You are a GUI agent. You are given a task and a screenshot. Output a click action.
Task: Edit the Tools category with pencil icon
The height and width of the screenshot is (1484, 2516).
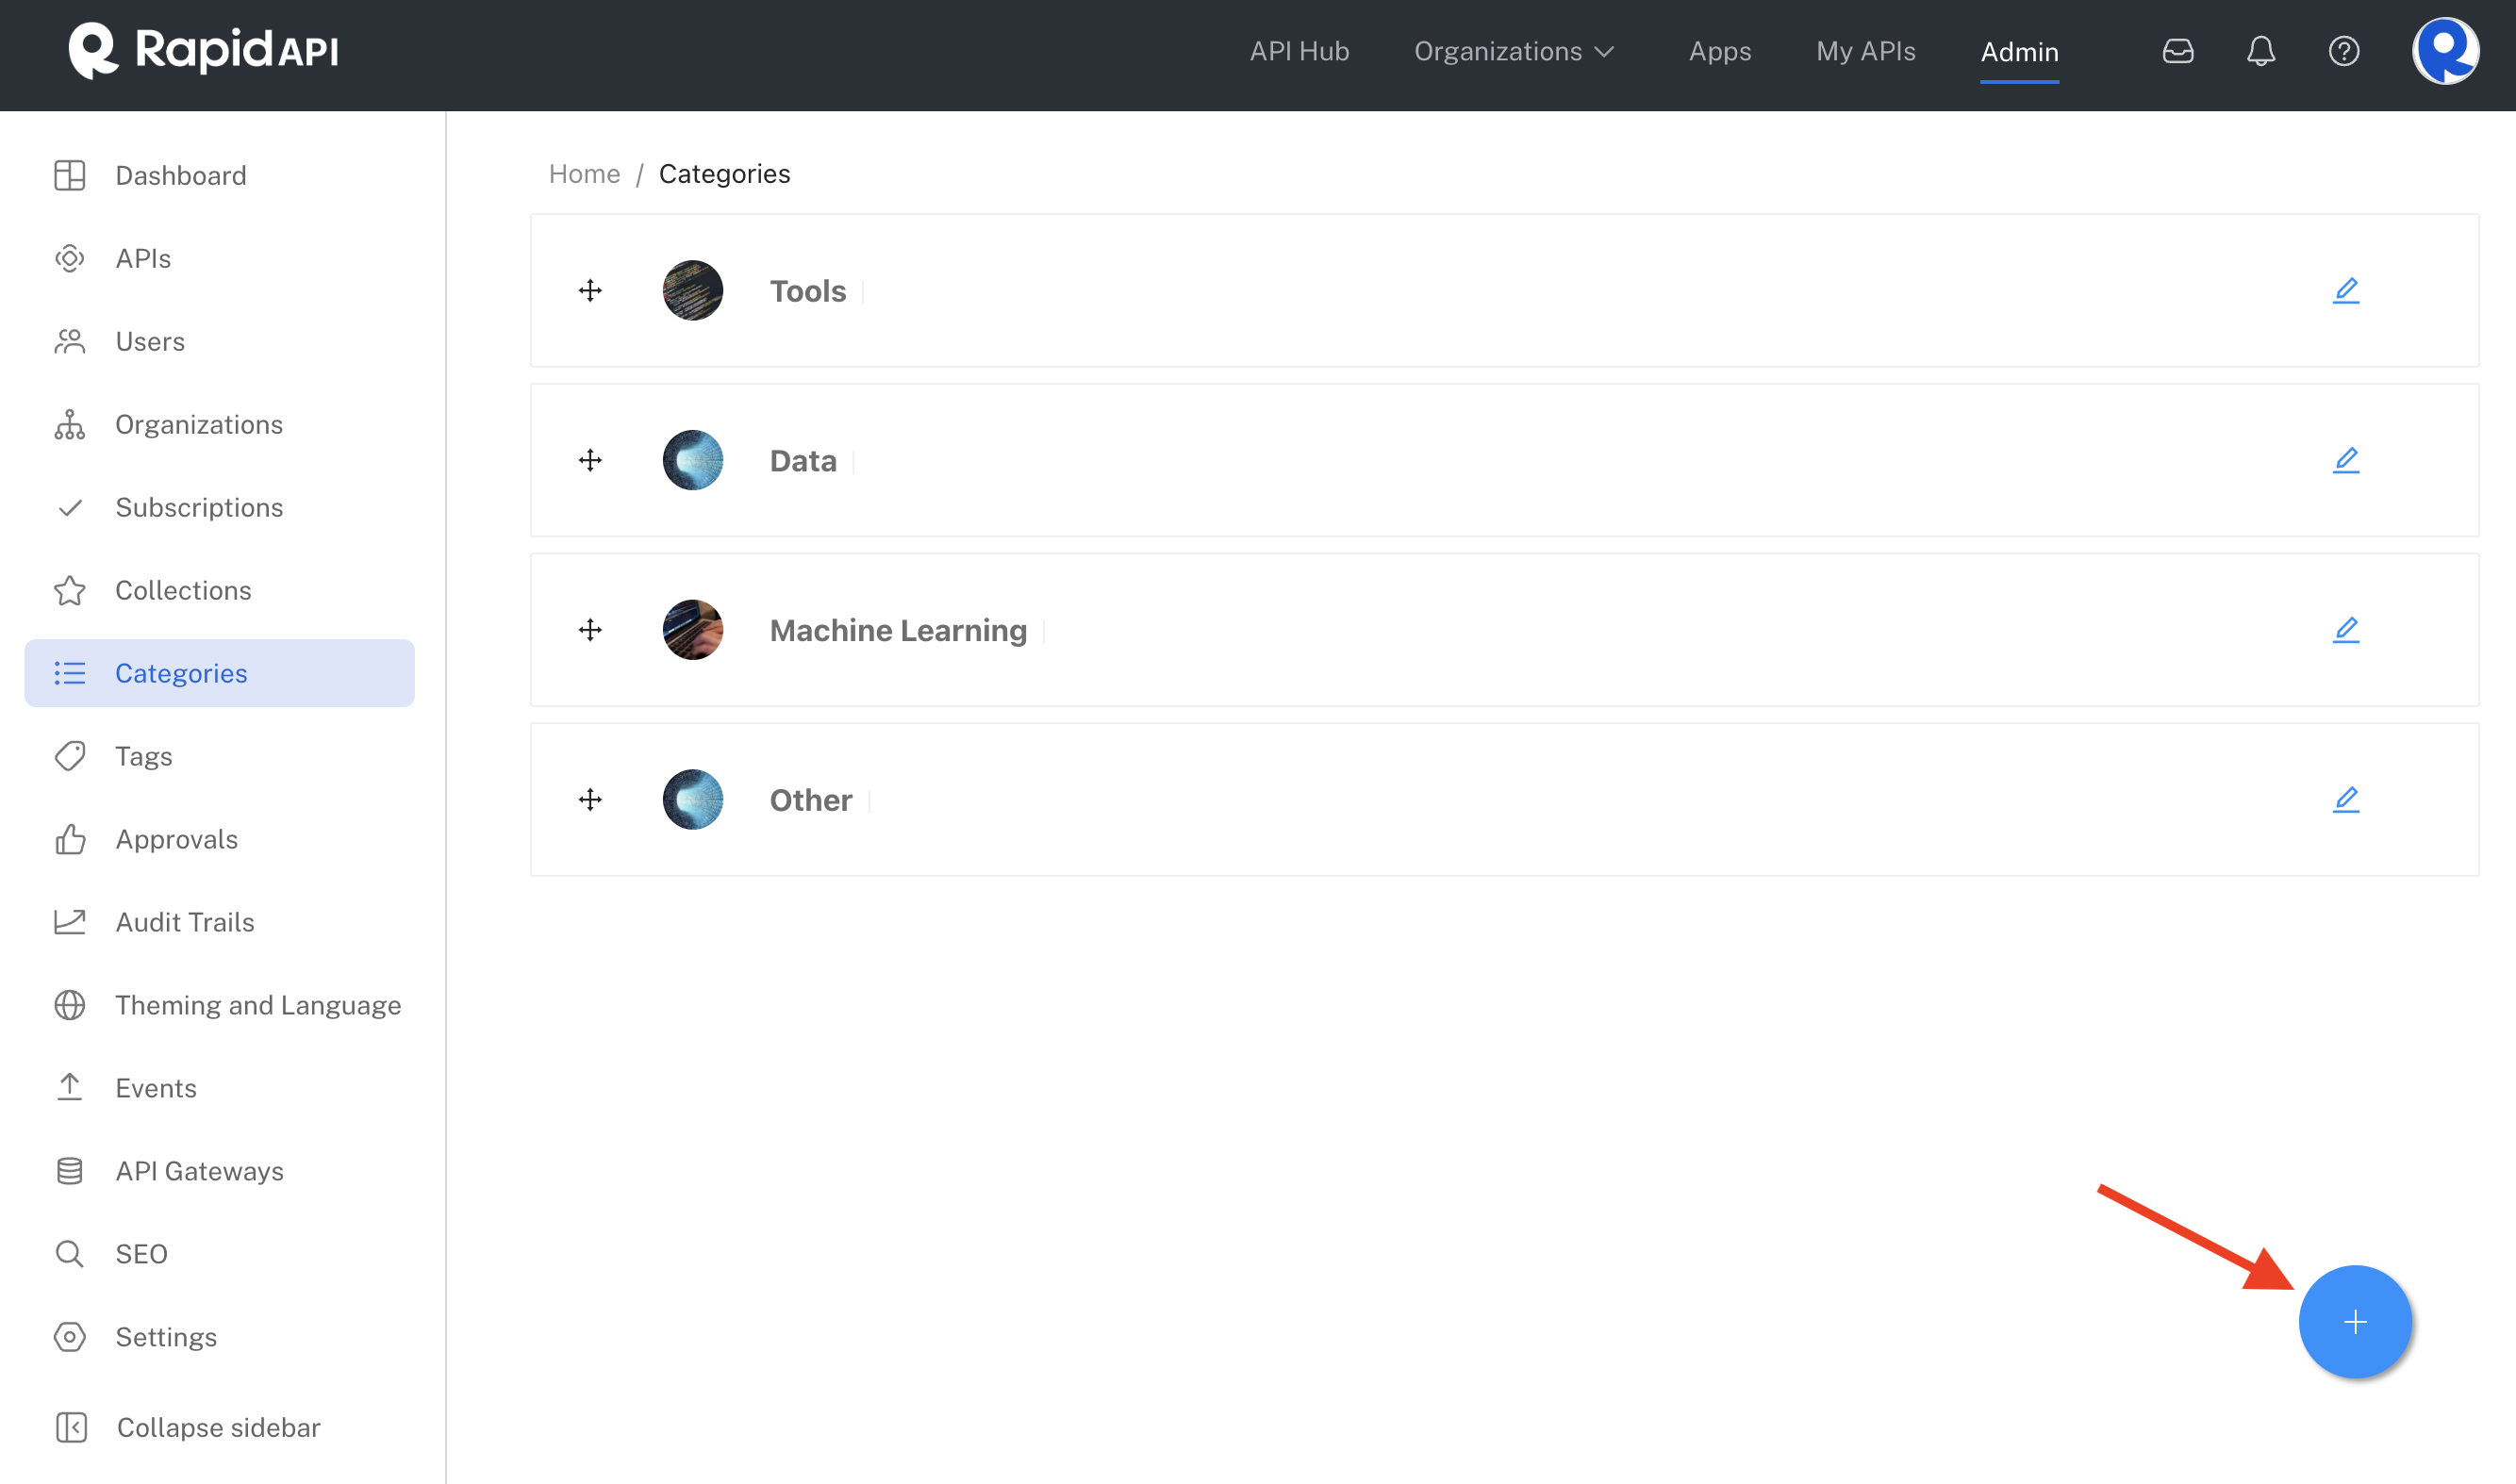2345,291
